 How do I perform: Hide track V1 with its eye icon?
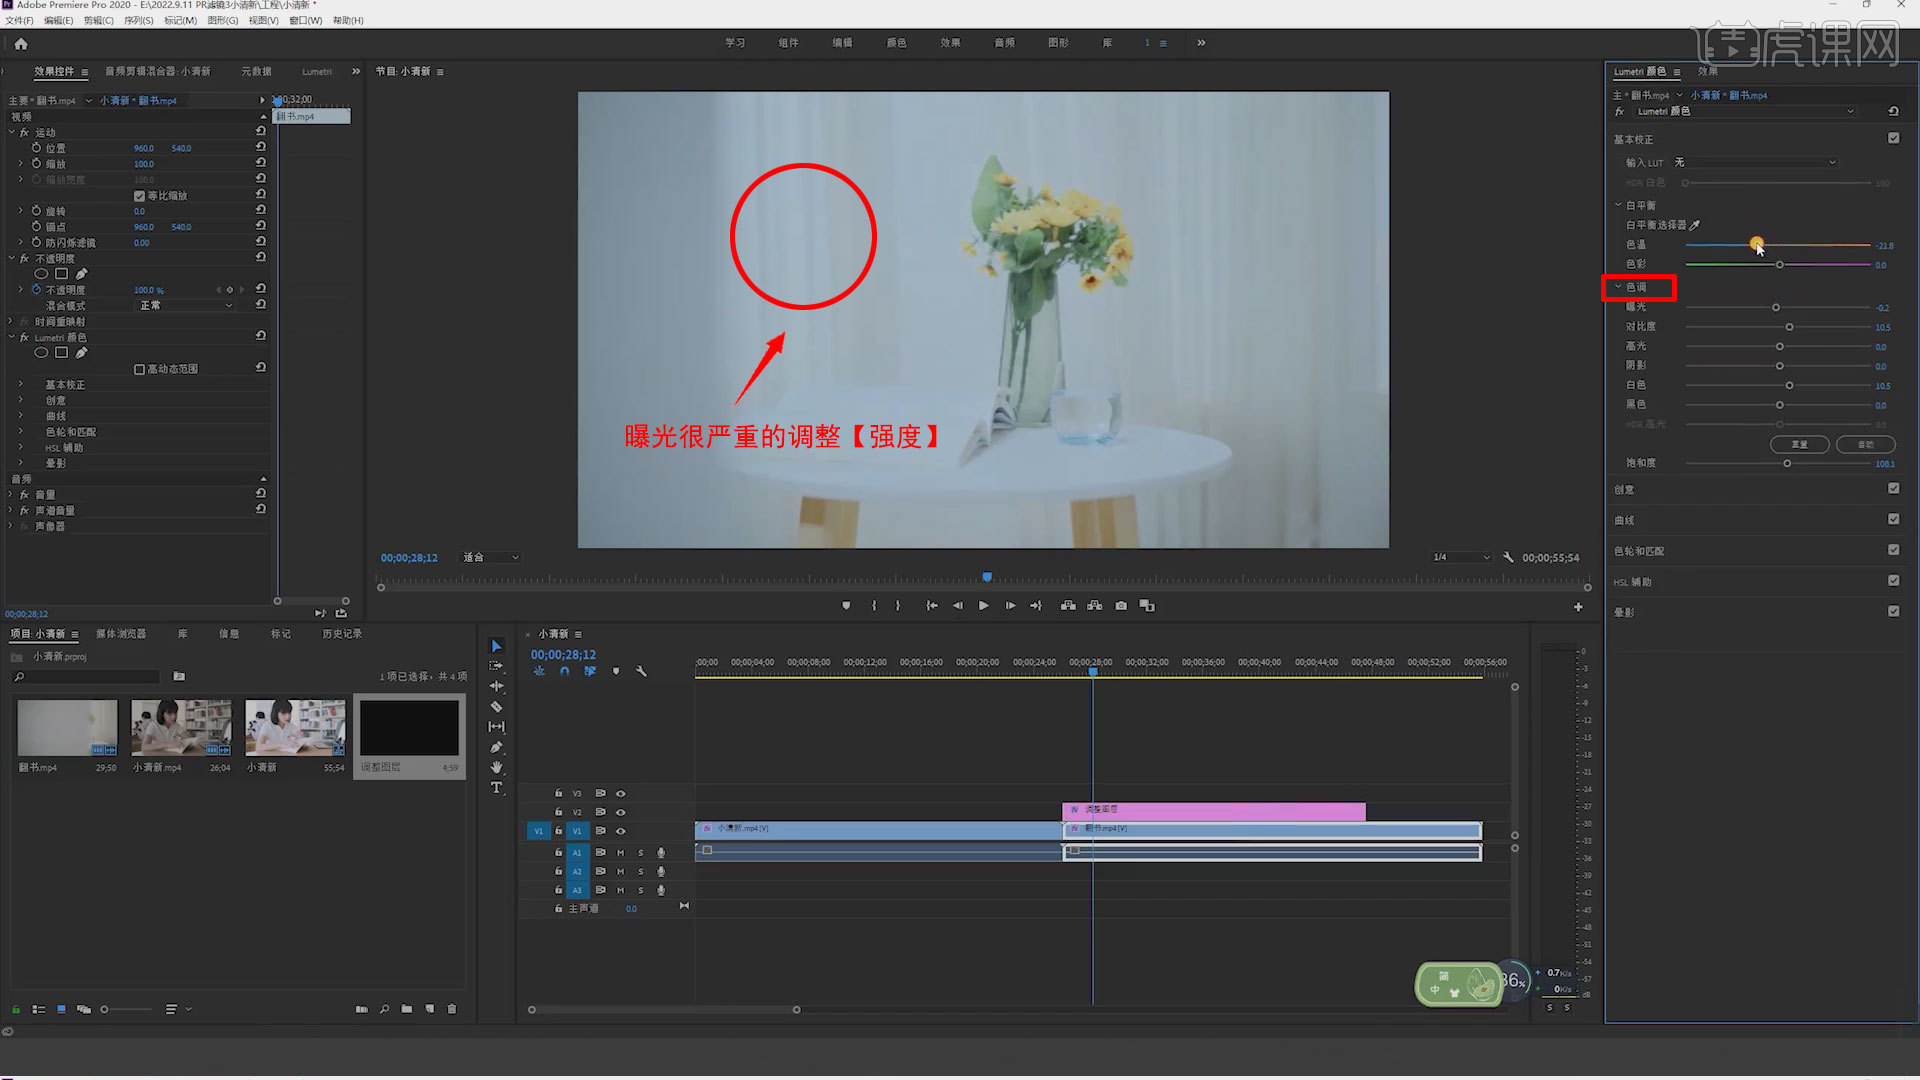(620, 831)
